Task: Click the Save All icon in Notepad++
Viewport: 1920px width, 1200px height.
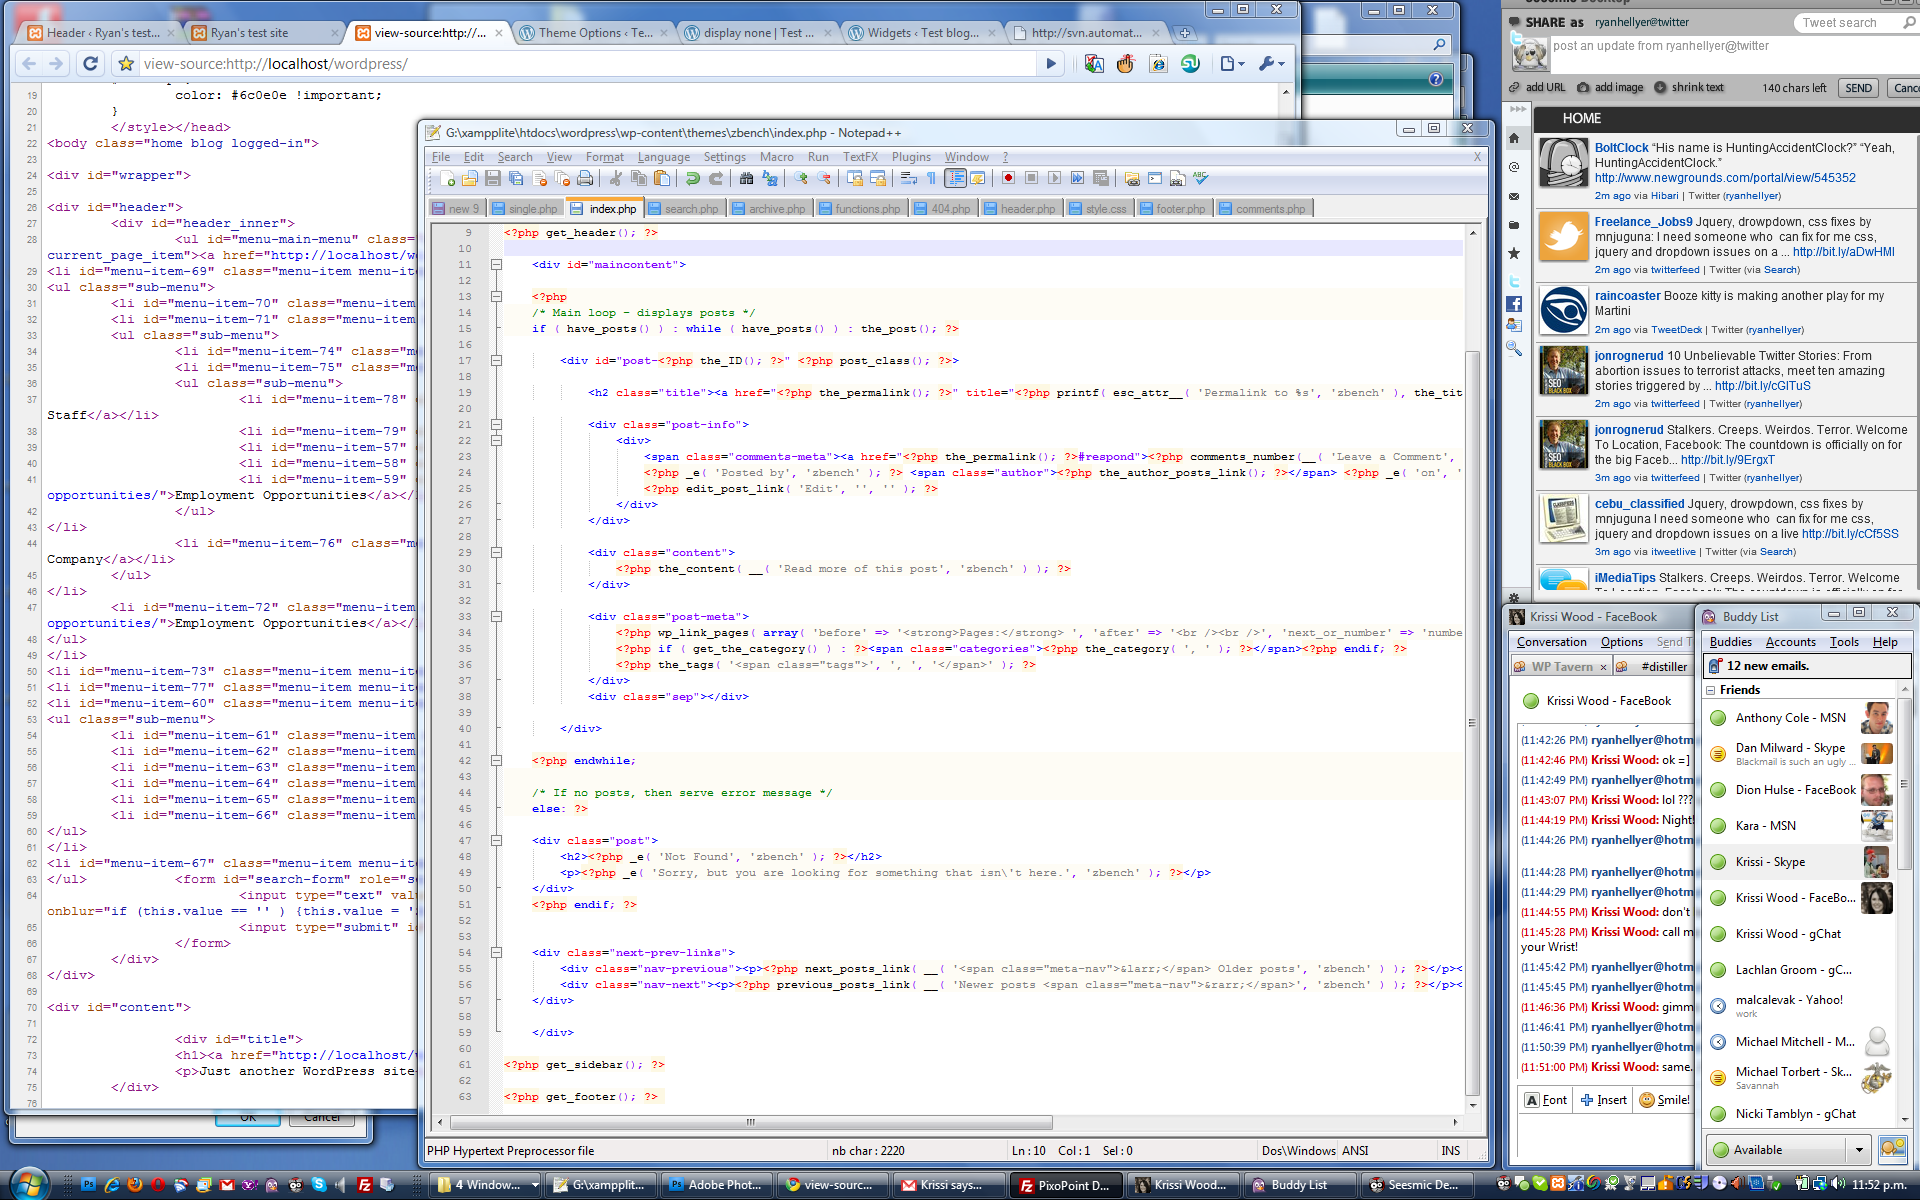Action: (516, 178)
